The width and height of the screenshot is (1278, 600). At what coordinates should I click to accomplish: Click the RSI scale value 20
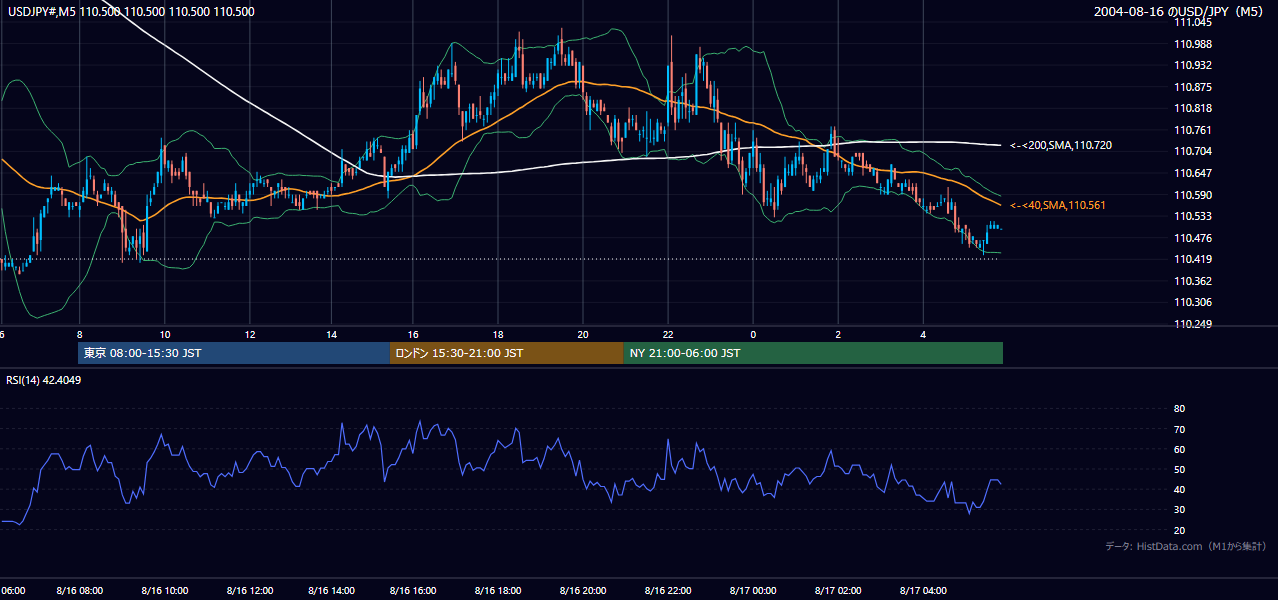click(x=1179, y=530)
